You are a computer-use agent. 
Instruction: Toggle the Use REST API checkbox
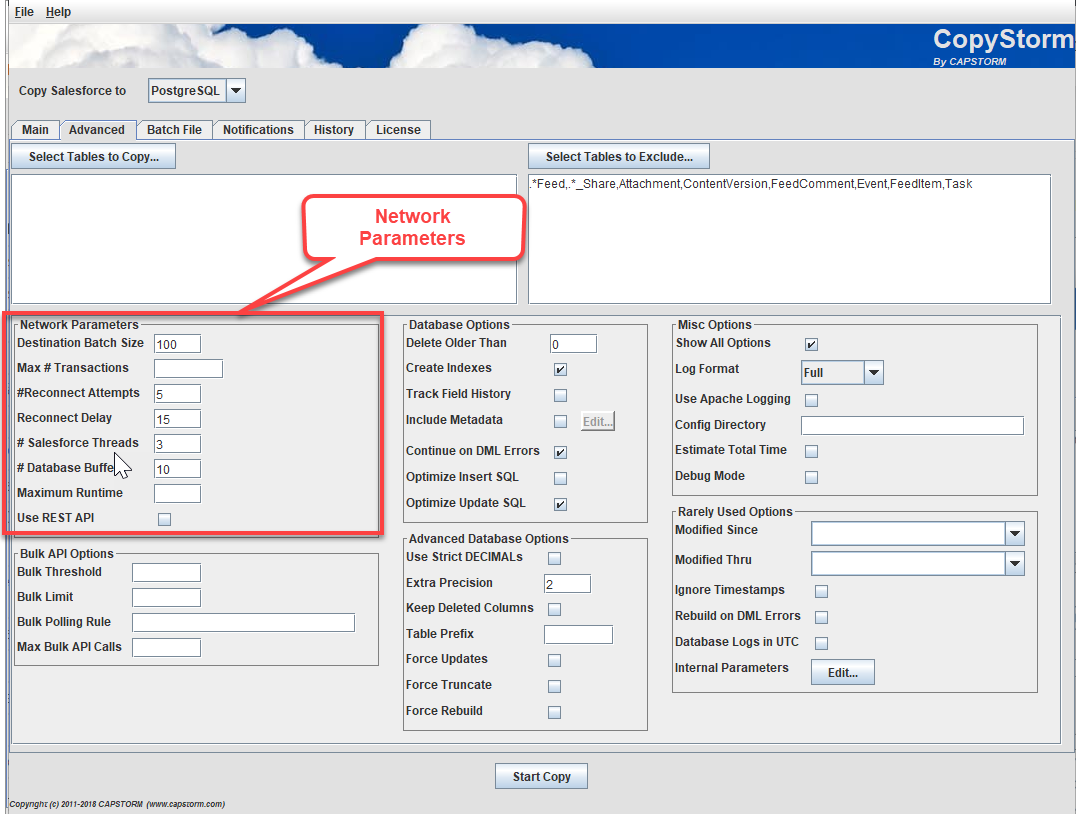[164, 519]
